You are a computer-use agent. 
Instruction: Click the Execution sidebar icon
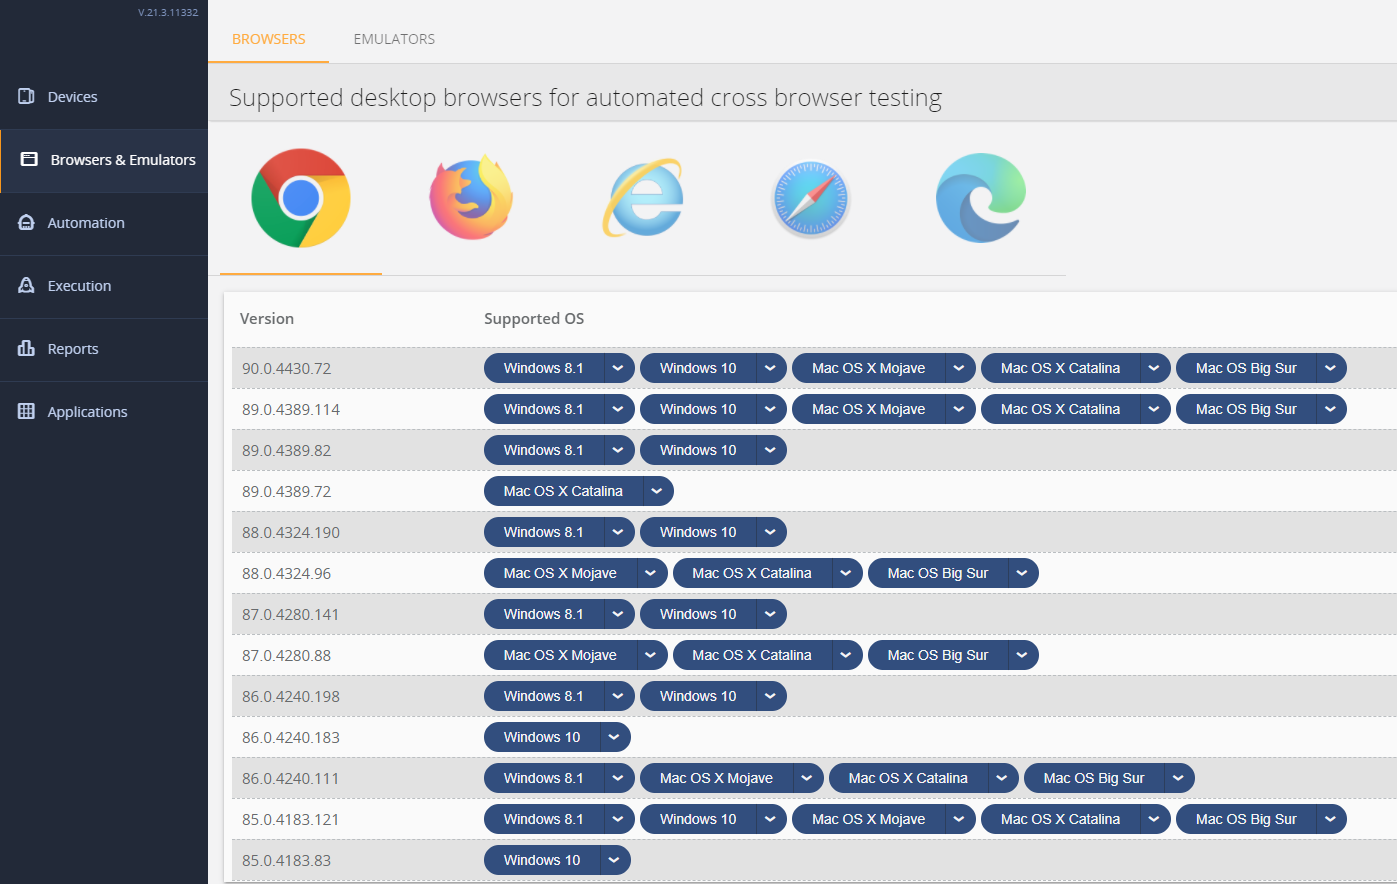click(x=27, y=285)
